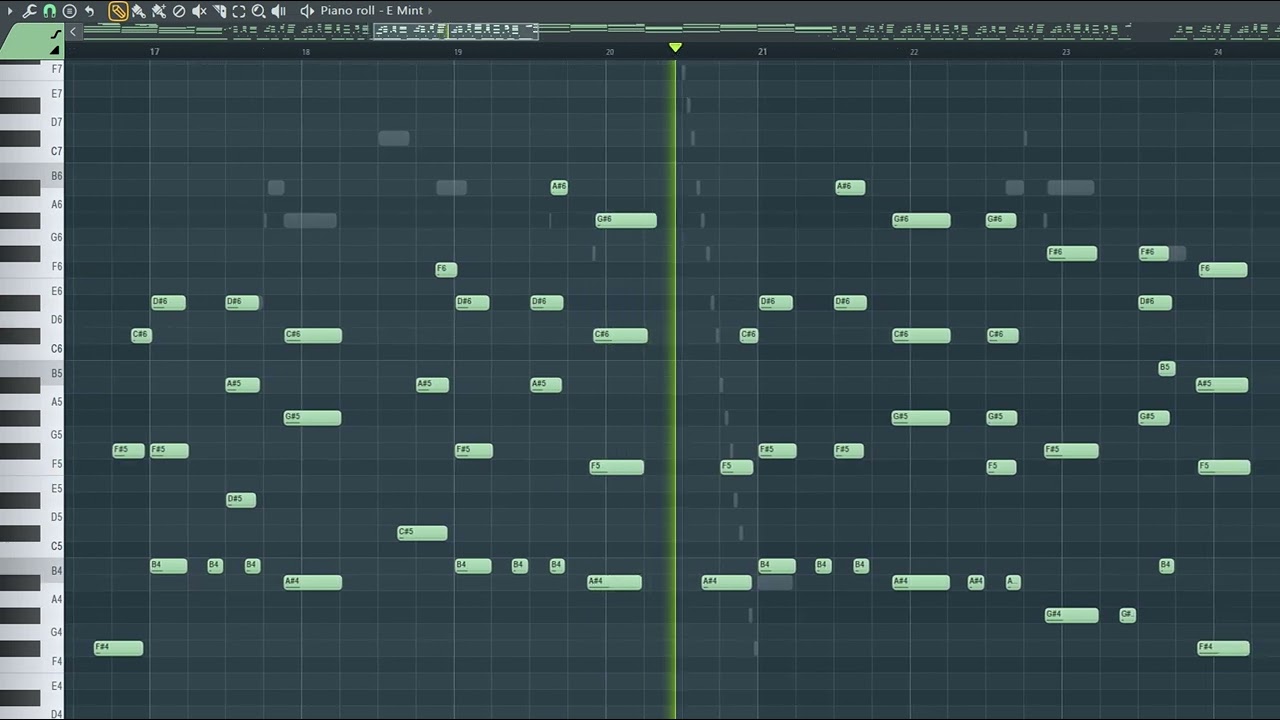Grab the highlighted region in the overview scrollbar

(x=456, y=31)
